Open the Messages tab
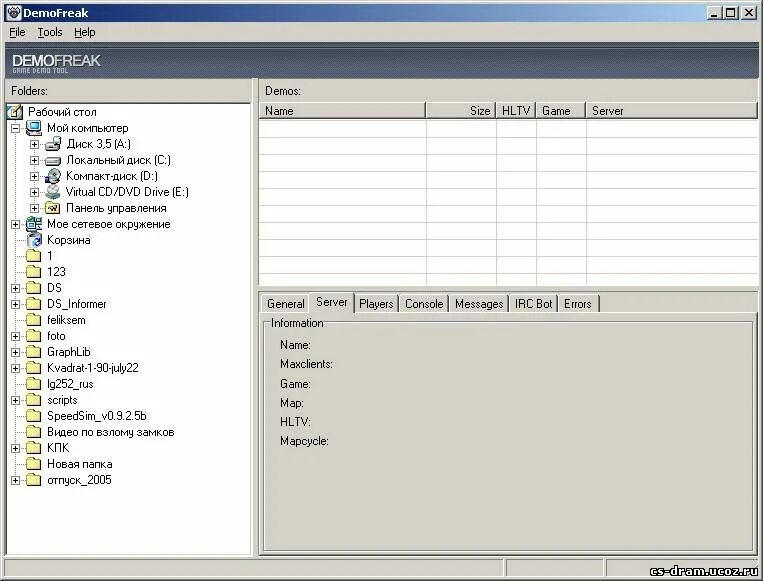This screenshot has height=581, width=763. [x=479, y=304]
